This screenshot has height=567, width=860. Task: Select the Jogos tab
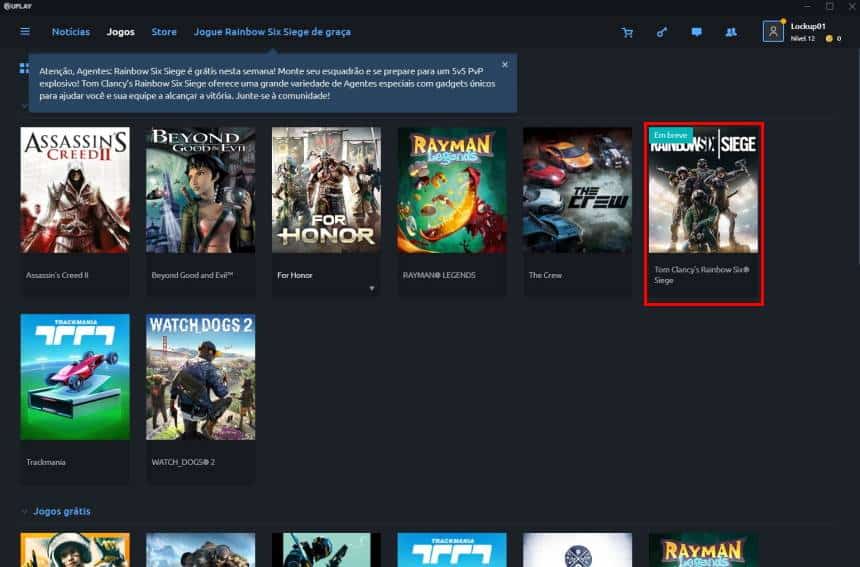tap(121, 32)
